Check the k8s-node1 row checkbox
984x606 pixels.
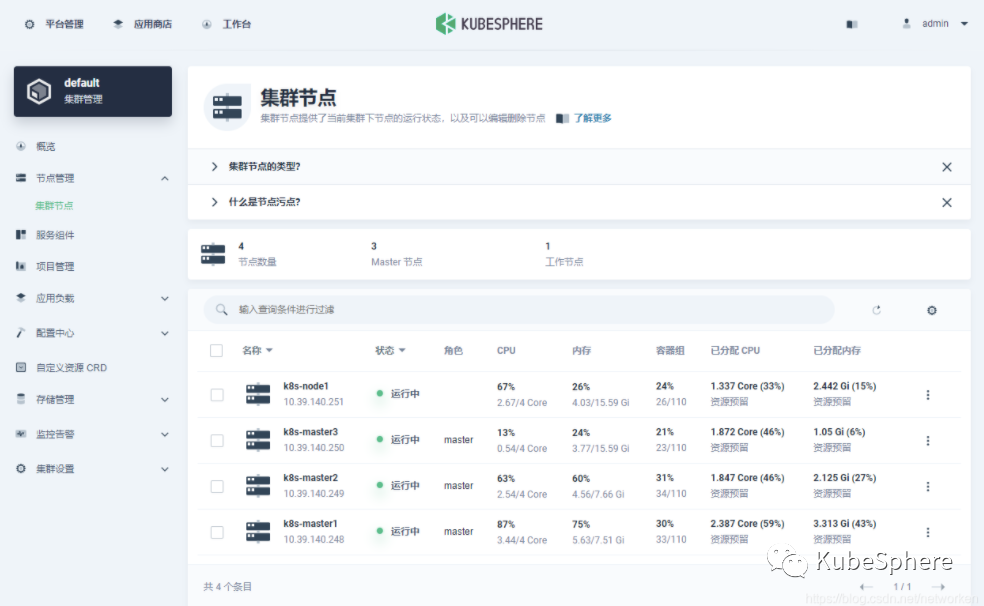[x=217, y=395]
